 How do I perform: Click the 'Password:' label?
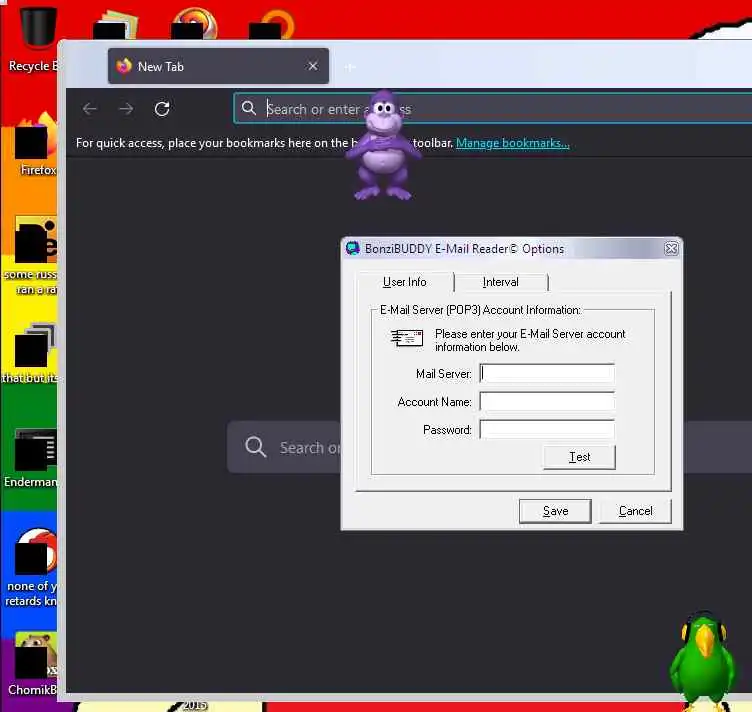(x=447, y=430)
